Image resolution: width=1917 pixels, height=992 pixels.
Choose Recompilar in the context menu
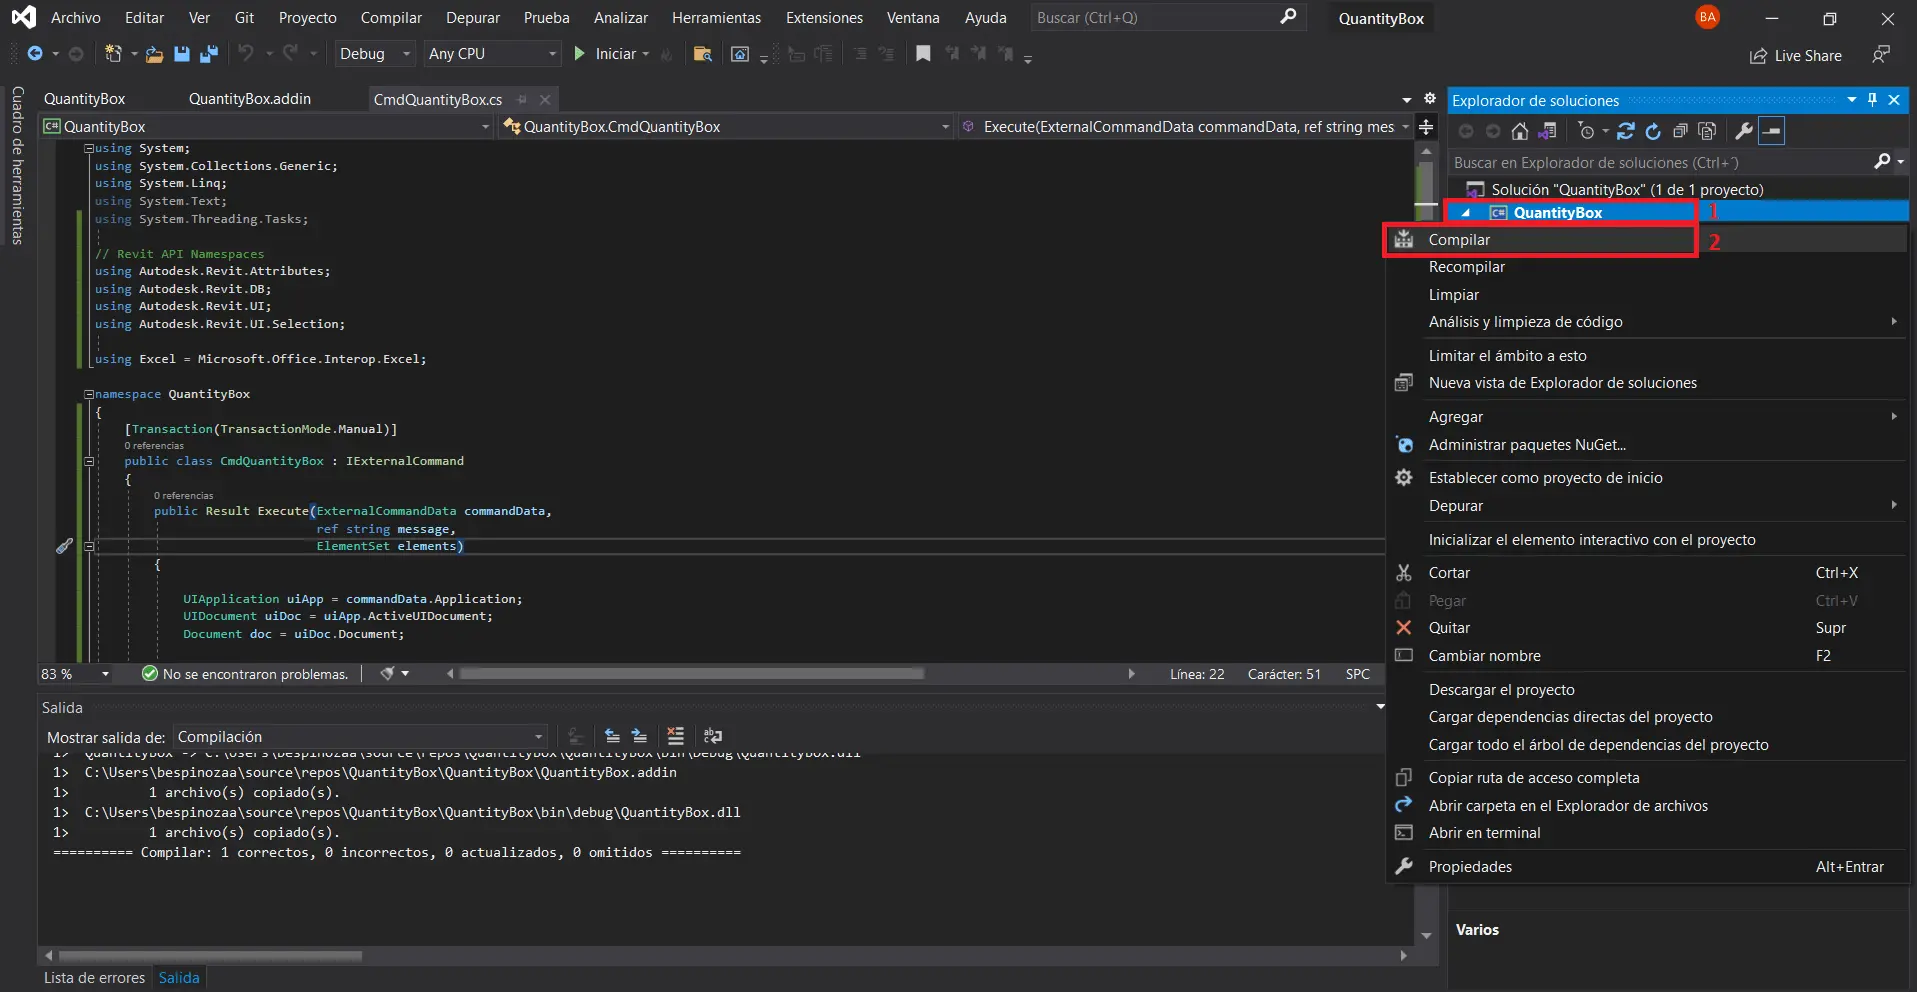click(1646, 267)
